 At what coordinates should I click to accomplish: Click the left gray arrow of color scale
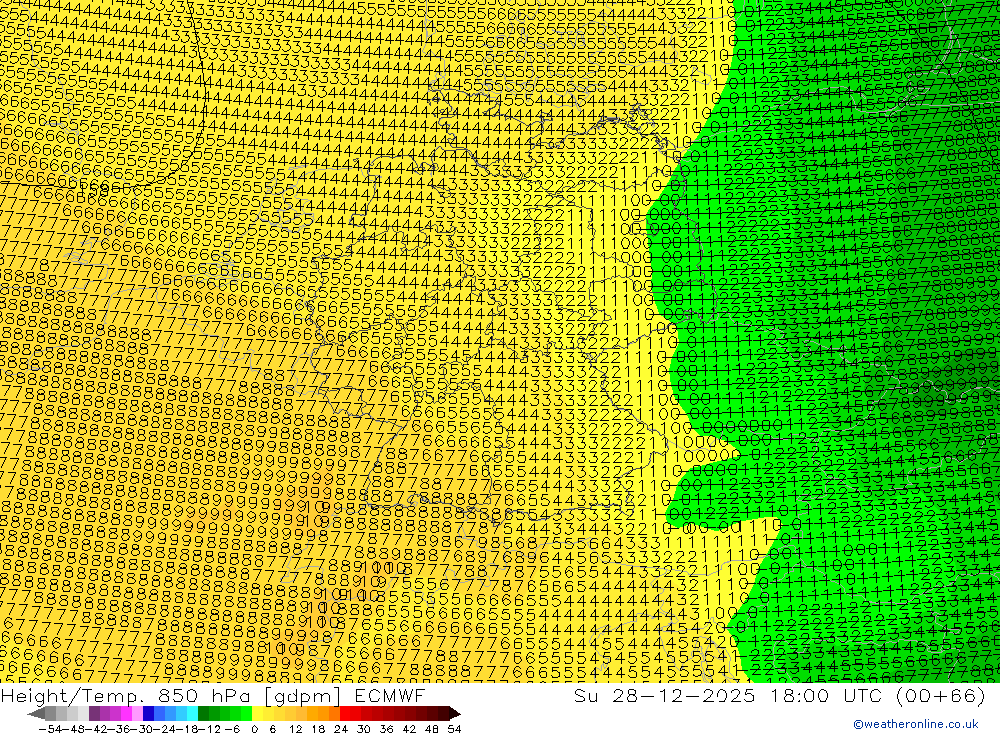[36, 714]
